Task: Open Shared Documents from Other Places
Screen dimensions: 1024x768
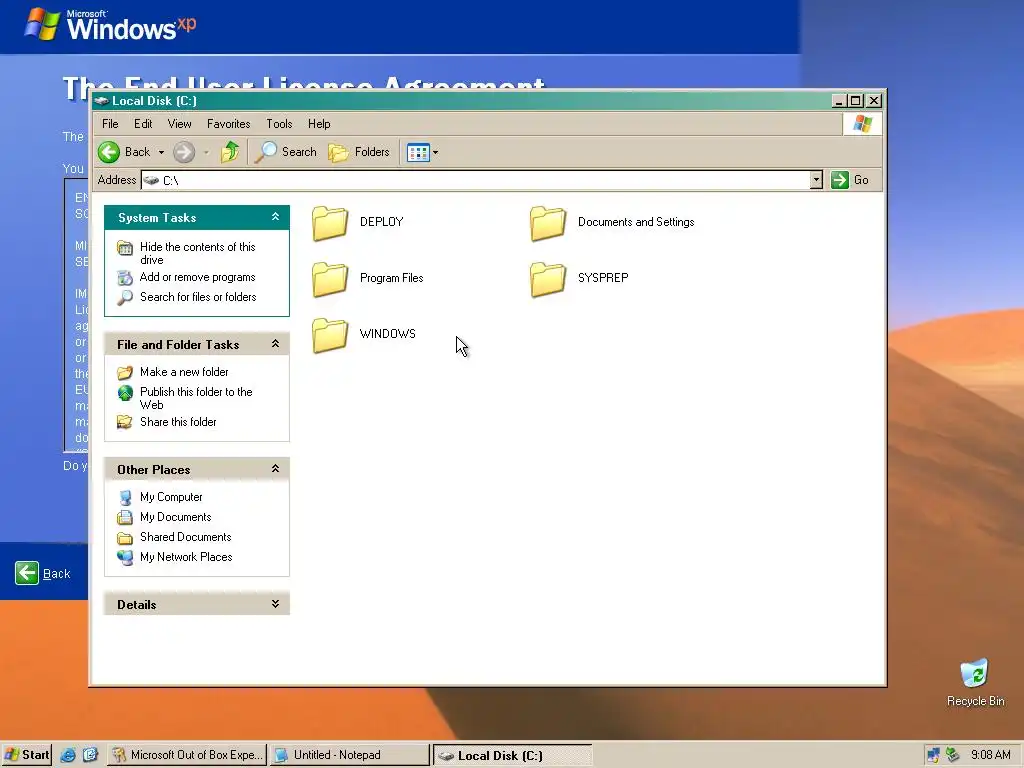Action: click(185, 537)
